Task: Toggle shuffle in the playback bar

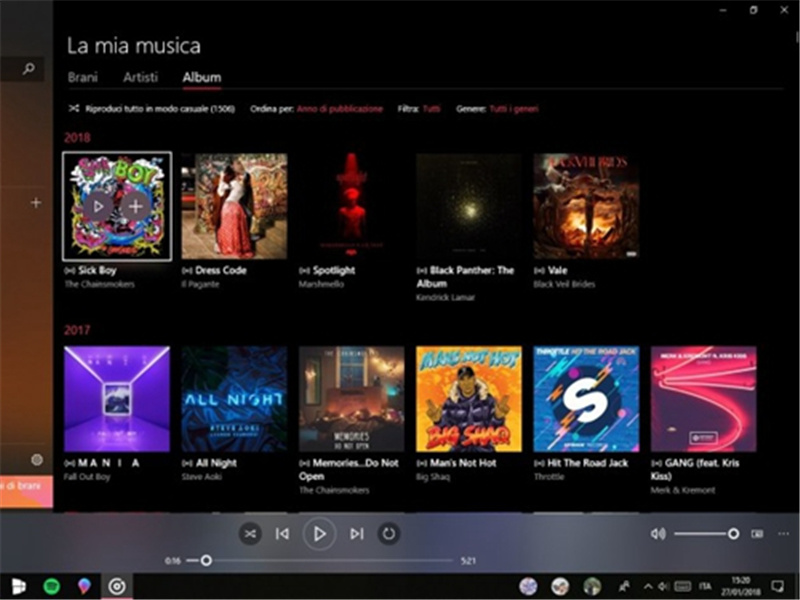Action: click(250, 534)
